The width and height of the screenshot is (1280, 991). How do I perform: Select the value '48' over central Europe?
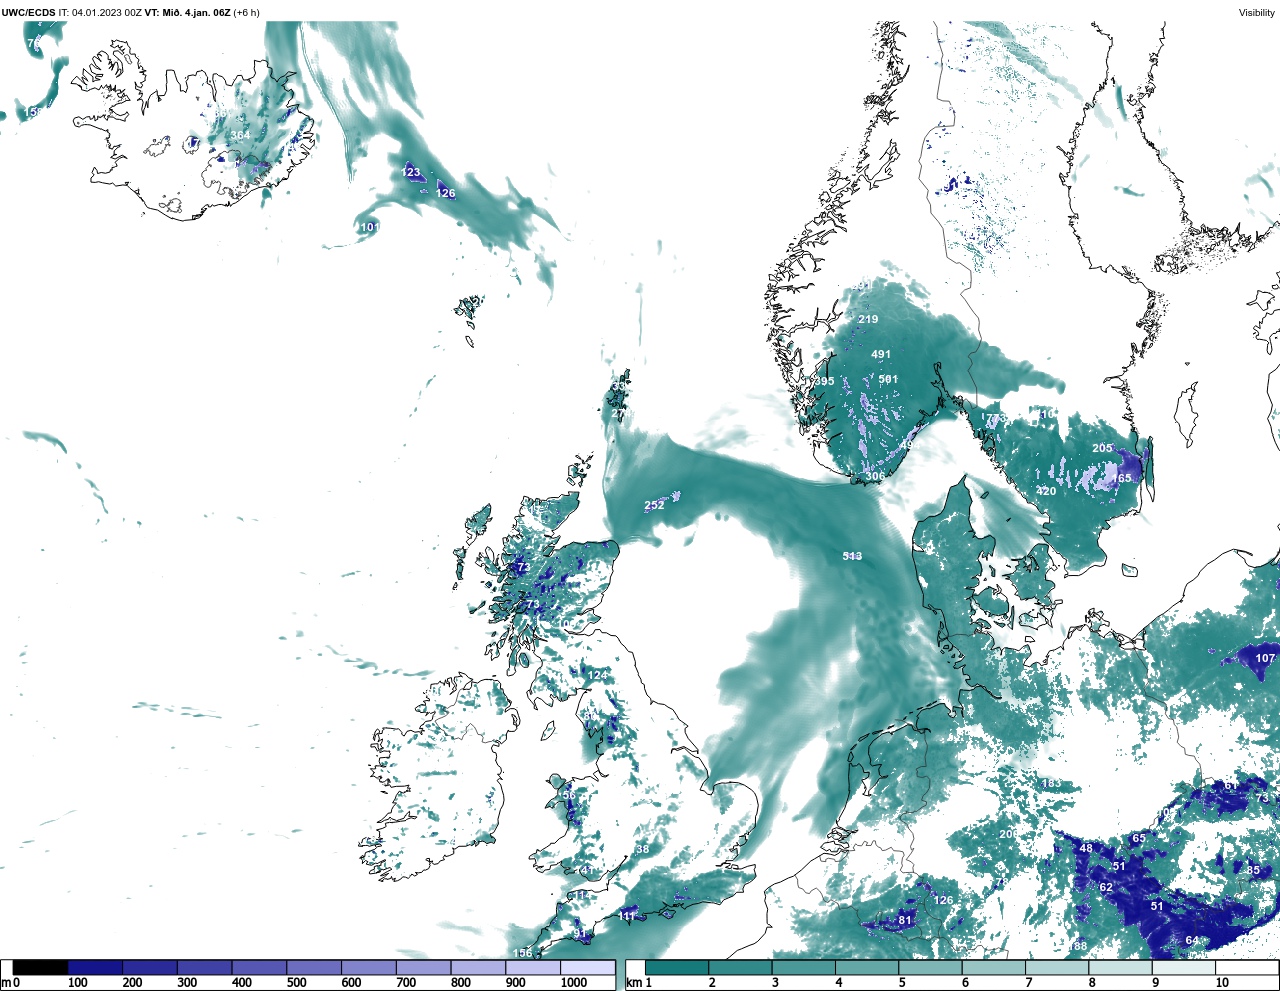(x=1086, y=848)
